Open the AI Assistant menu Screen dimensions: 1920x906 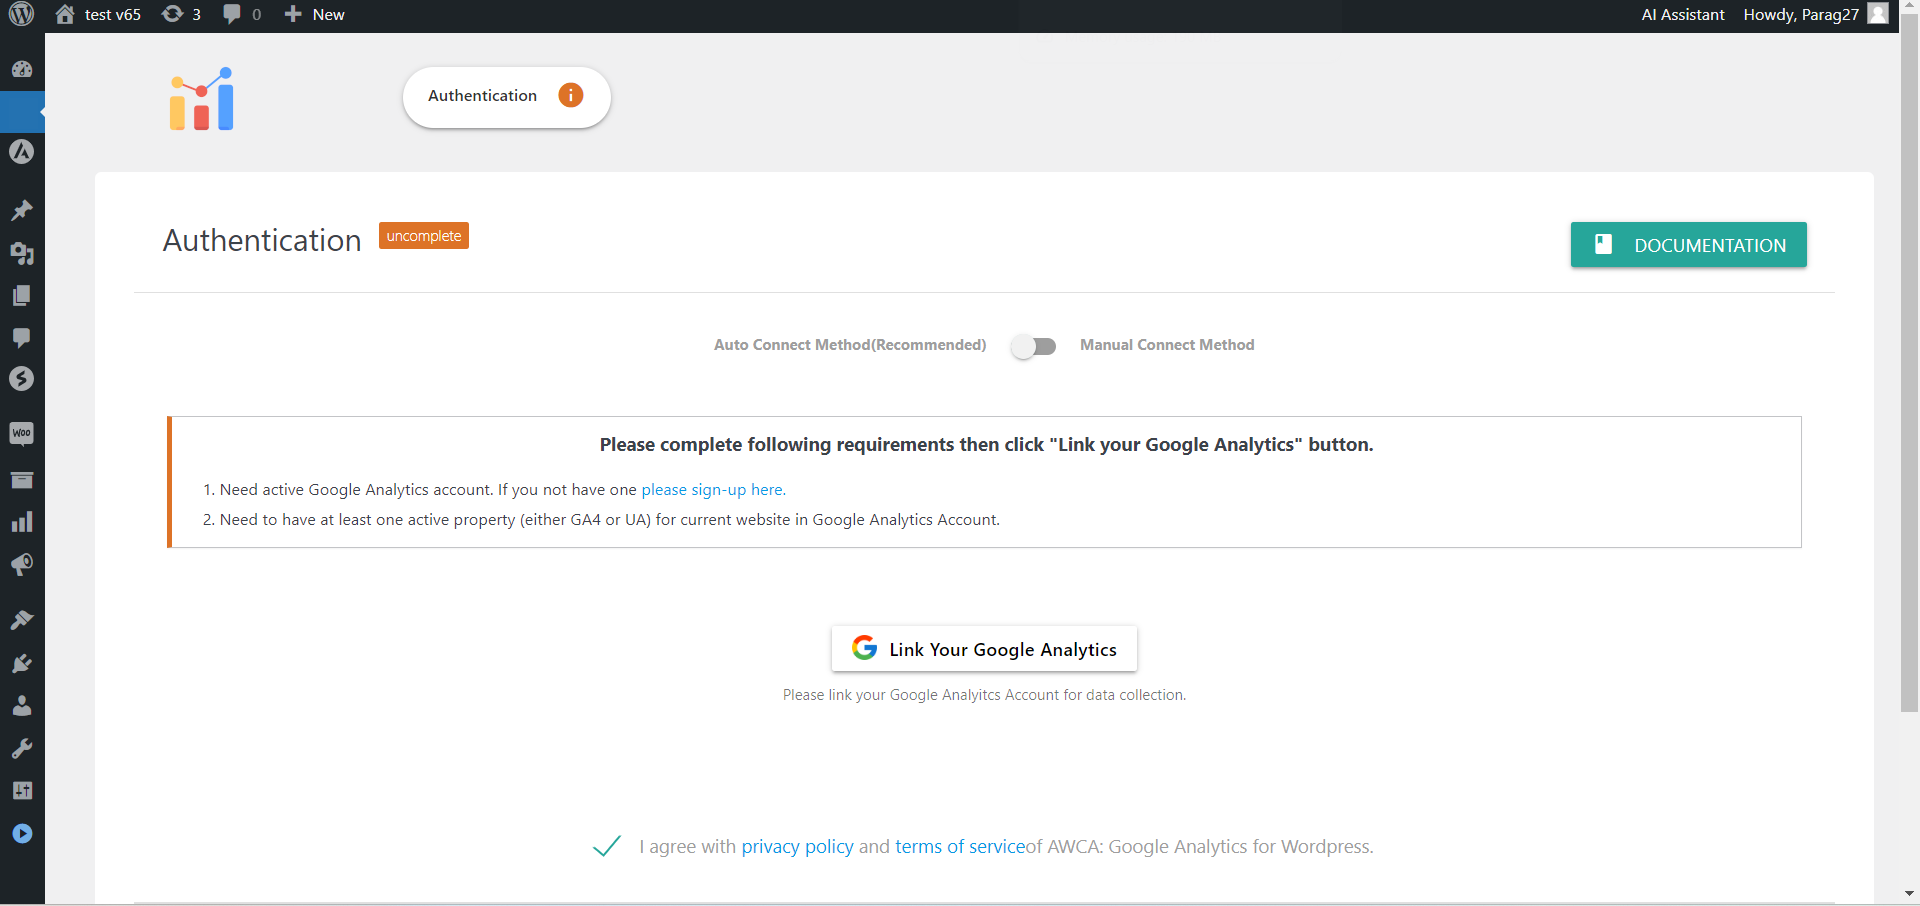coord(1682,14)
